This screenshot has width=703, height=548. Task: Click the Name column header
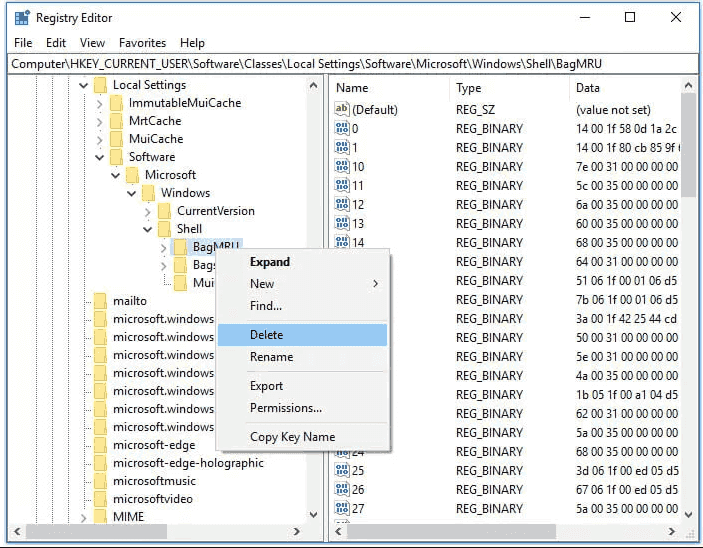(390, 88)
